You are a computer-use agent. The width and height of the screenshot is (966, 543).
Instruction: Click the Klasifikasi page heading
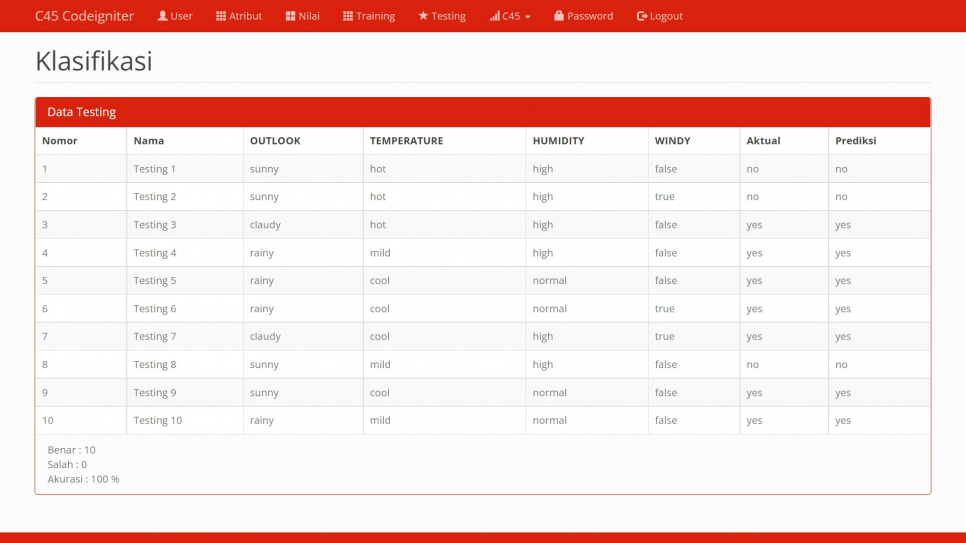tap(94, 62)
